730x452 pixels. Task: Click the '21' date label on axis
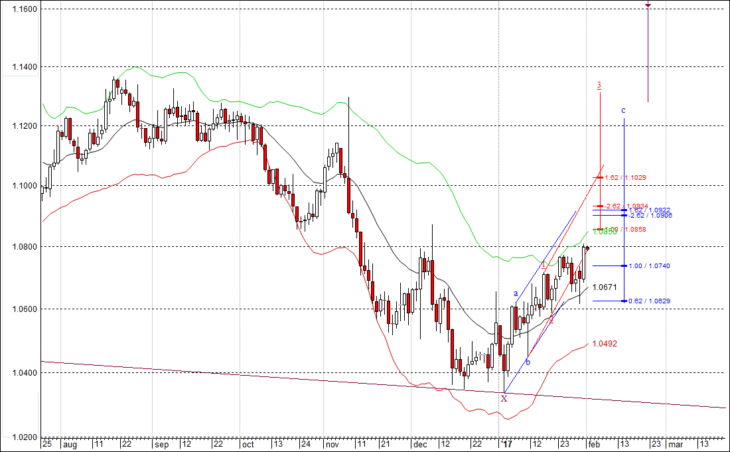(x=385, y=444)
